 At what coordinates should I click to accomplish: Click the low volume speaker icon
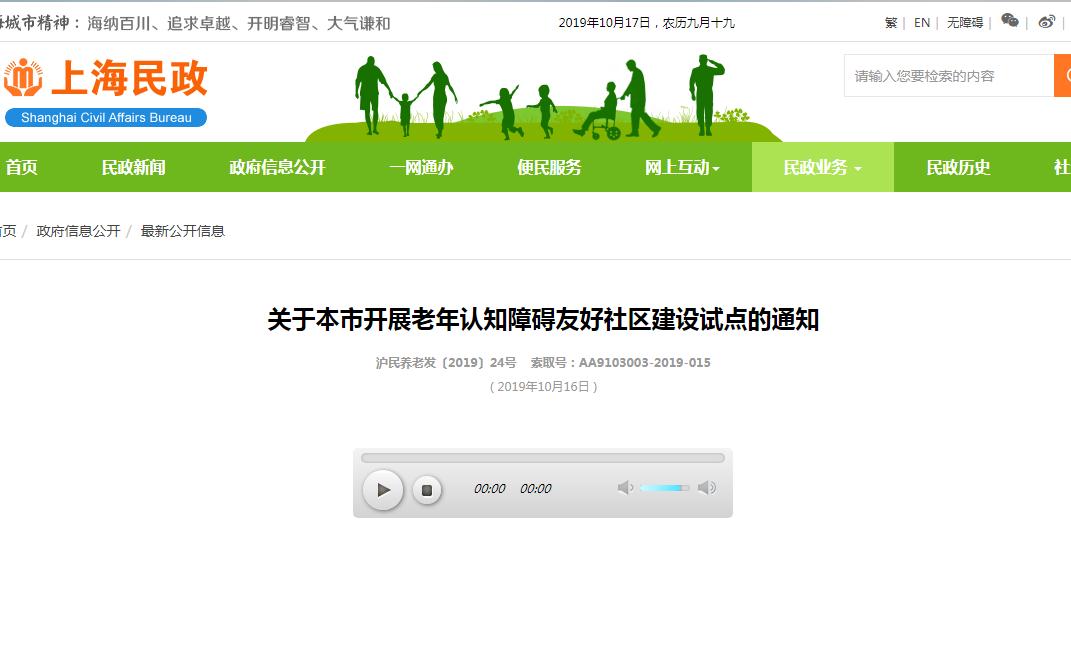point(625,488)
